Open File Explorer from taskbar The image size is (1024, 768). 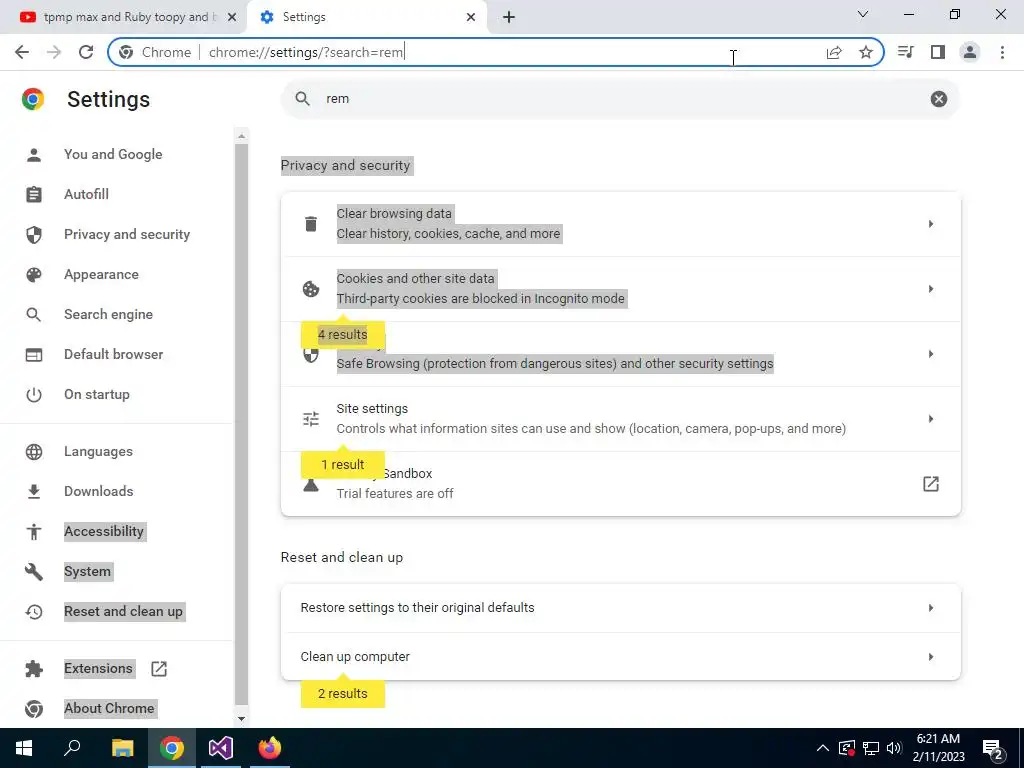tap(122, 748)
